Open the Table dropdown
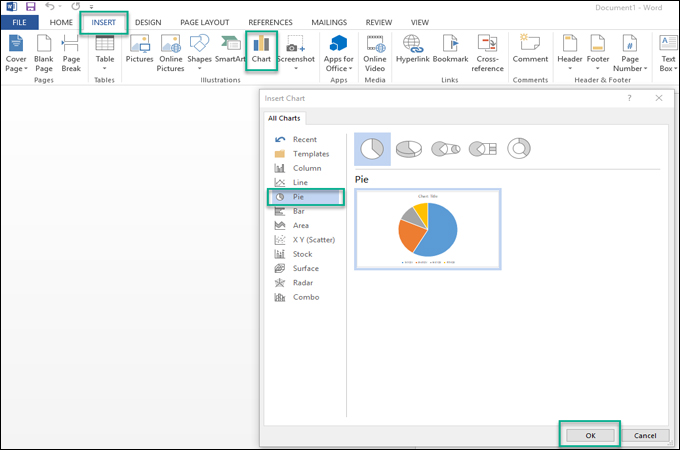The image size is (680, 450). [x=105, y=54]
